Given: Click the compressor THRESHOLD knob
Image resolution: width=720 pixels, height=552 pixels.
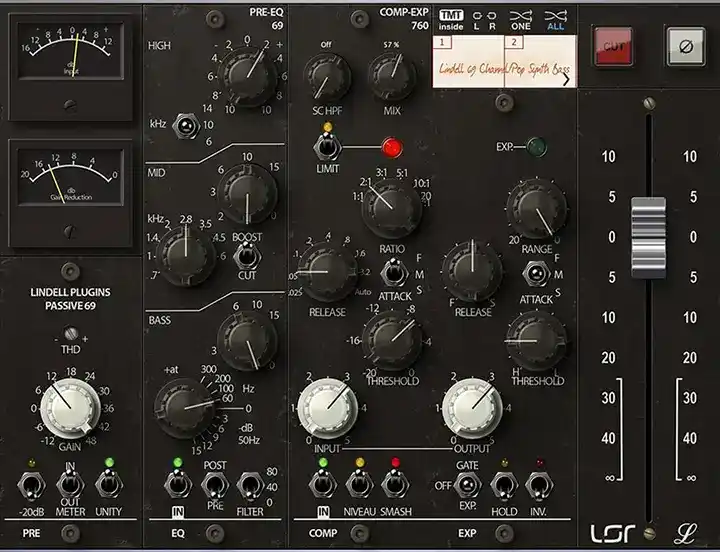Looking at the screenshot, I should click(x=392, y=340).
